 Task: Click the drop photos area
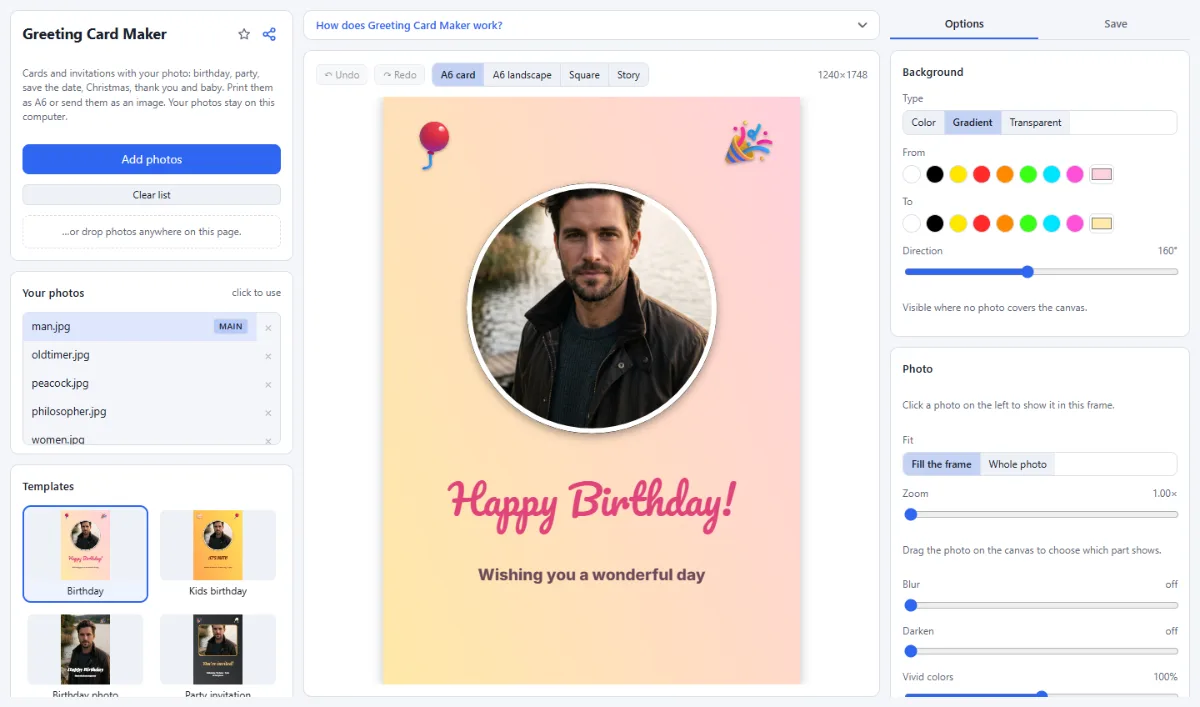coord(151,232)
